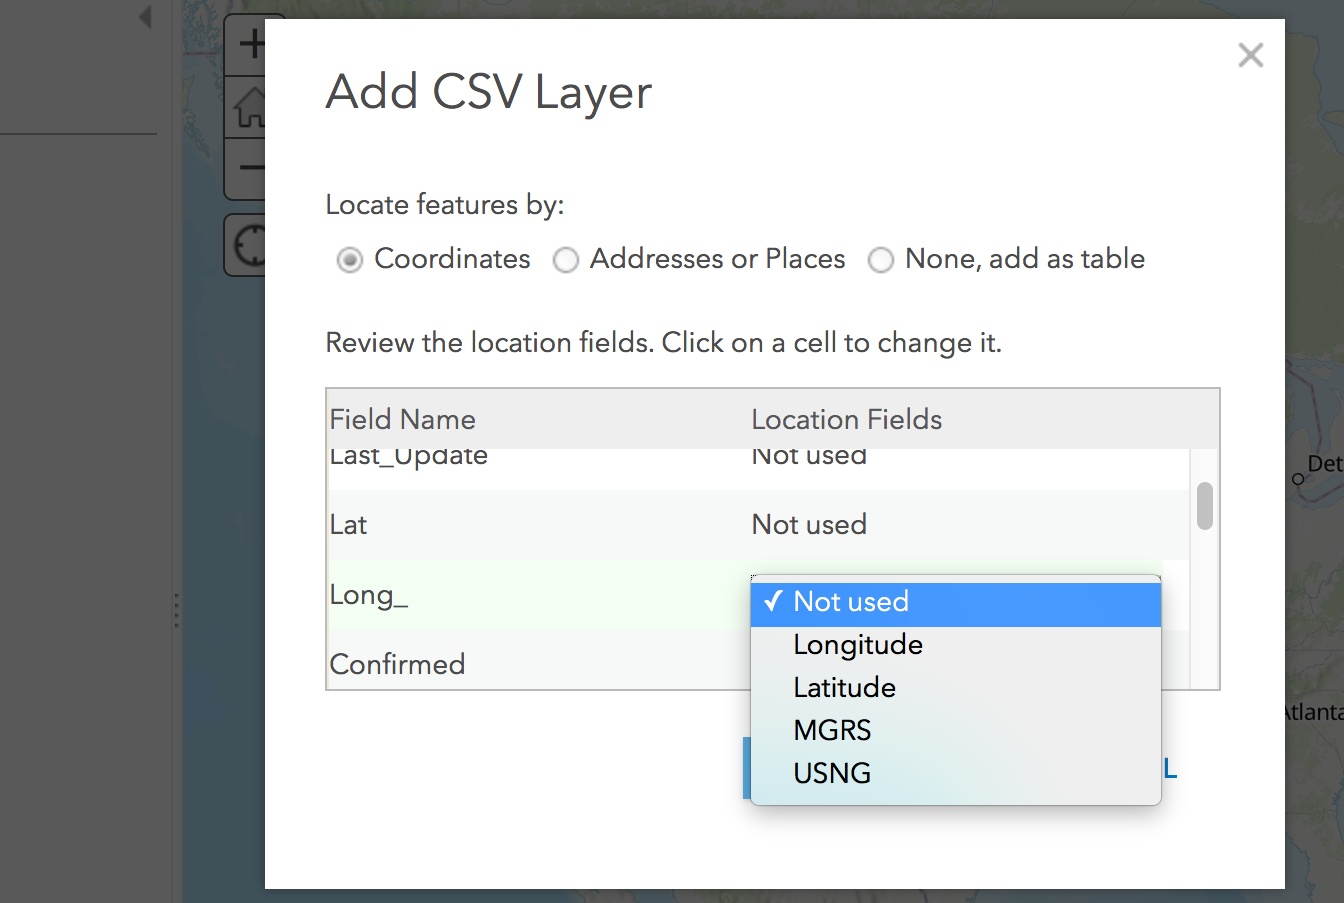Collapse the side panel with the arrow
Image resolution: width=1344 pixels, height=903 pixels.
(x=145, y=17)
